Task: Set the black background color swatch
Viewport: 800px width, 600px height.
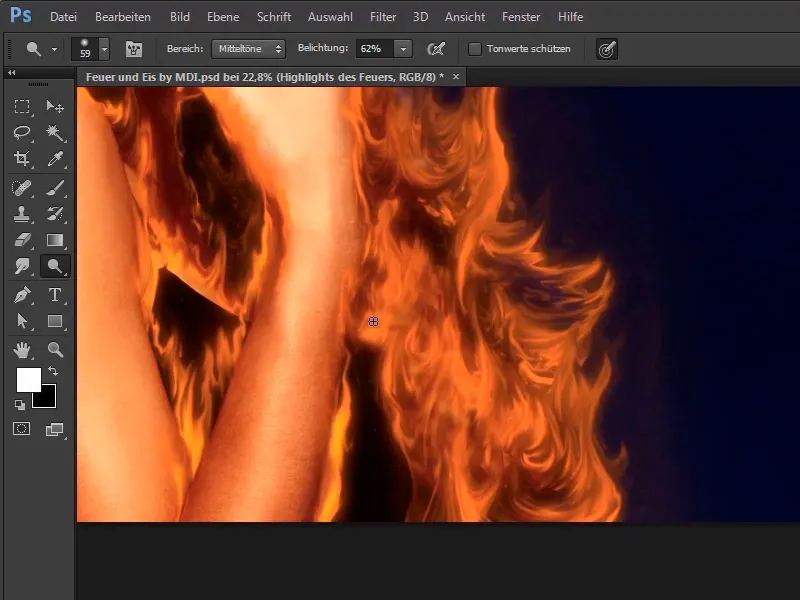Action: point(47,399)
